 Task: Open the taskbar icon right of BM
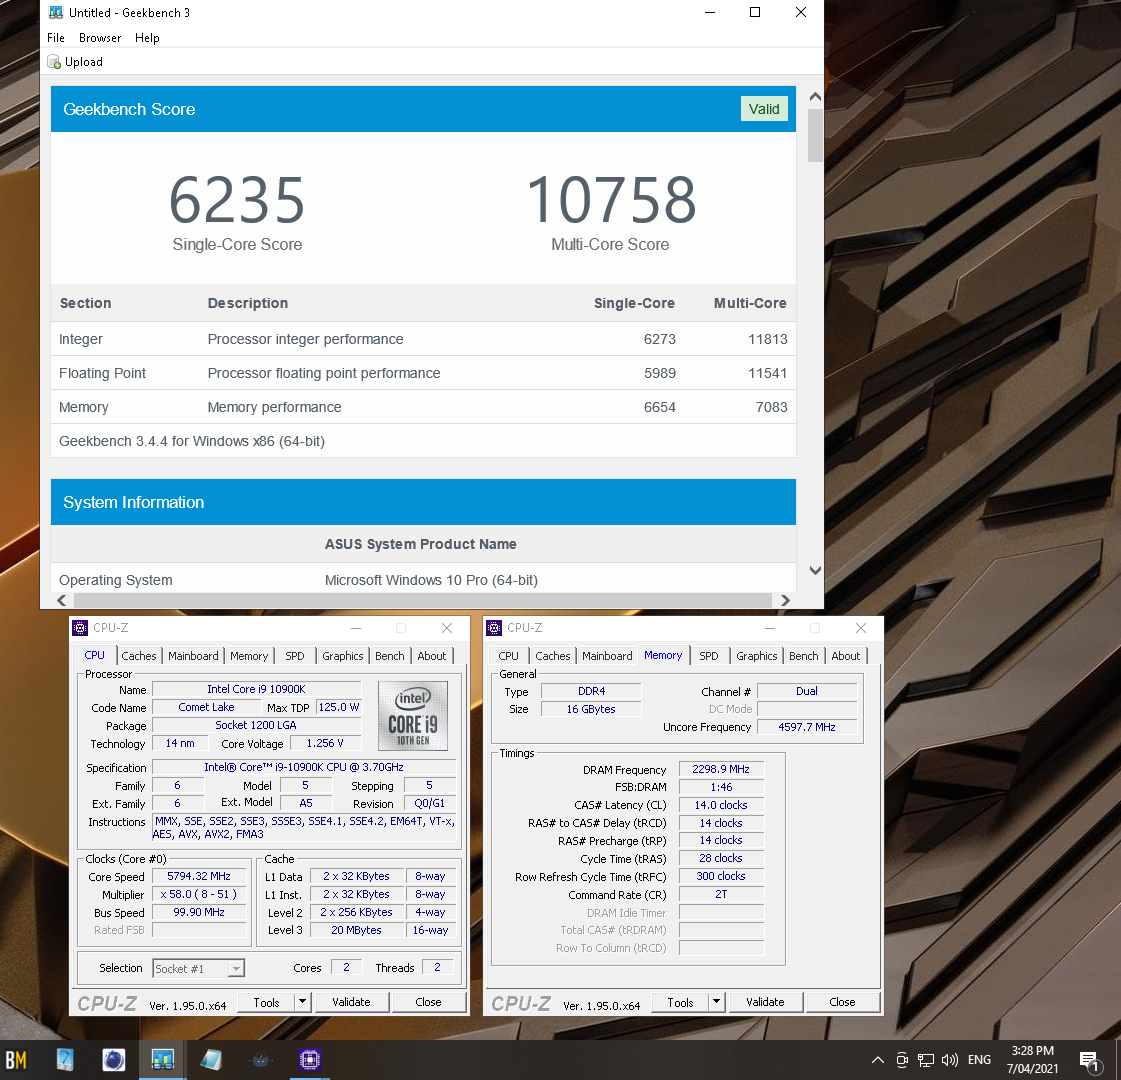64,1060
